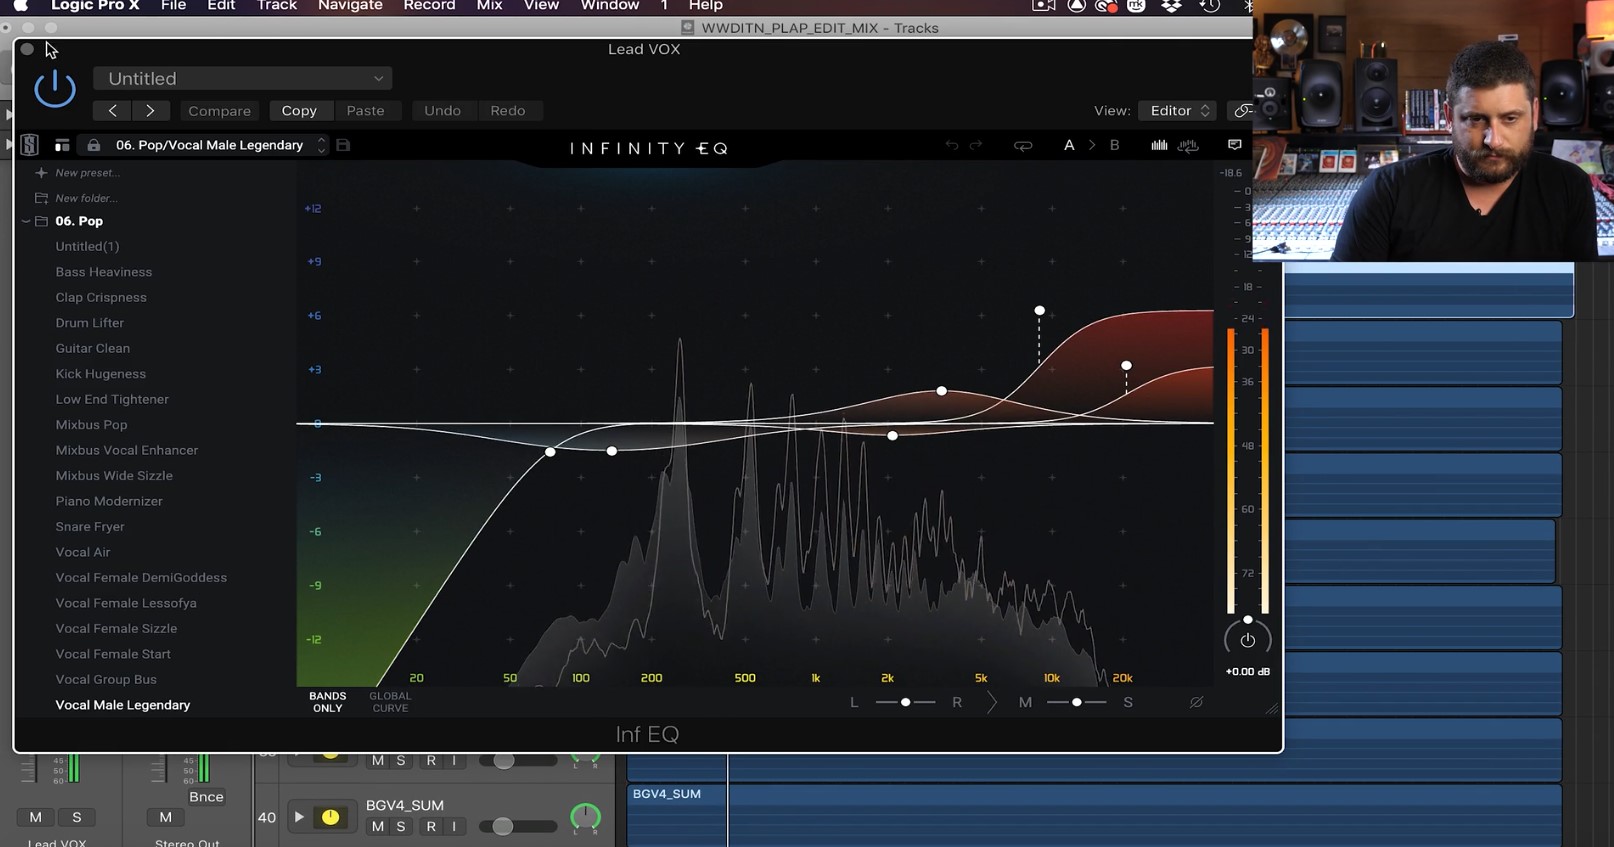Screen dimensions: 1614x847
Task: Select the high-pass filter band node
Action: click(x=550, y=452)
